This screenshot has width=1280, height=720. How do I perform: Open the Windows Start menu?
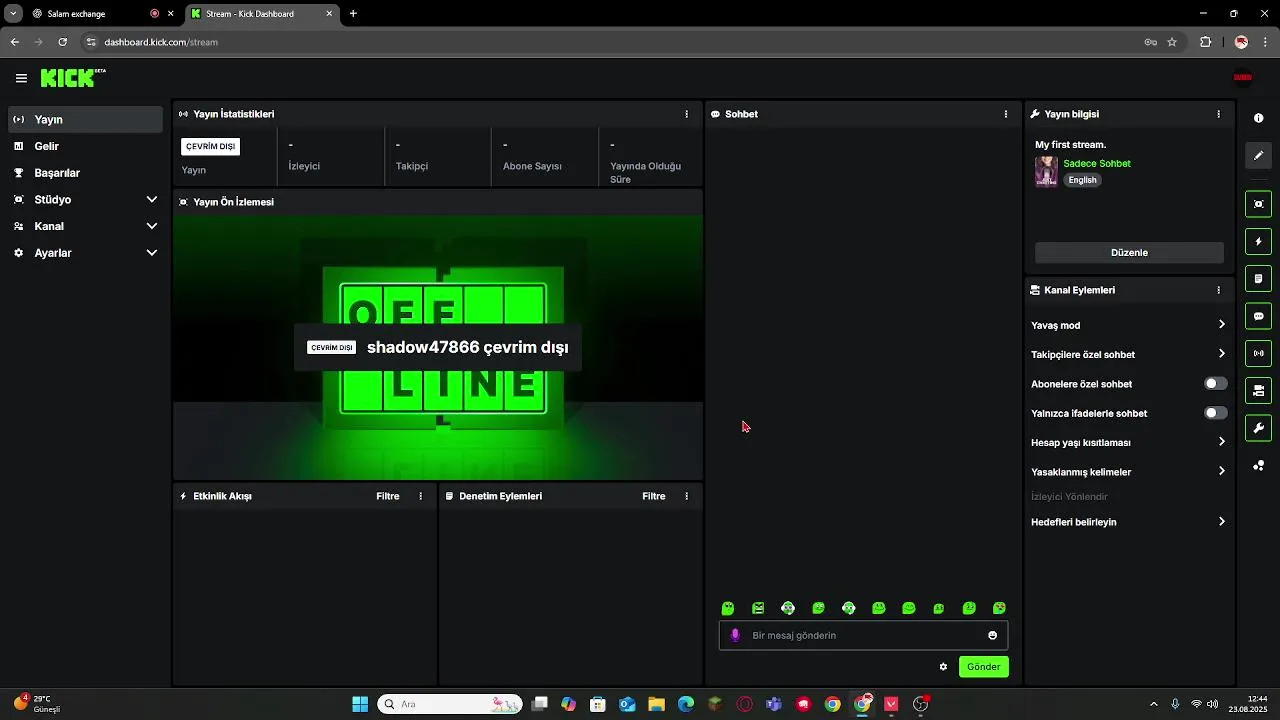click(360, 704)
